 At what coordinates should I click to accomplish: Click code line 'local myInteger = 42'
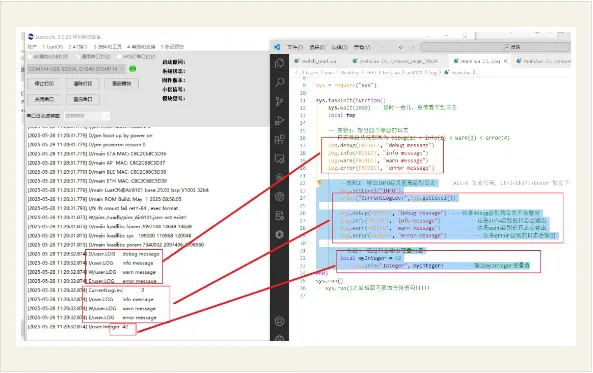click(x=371, y=258)
